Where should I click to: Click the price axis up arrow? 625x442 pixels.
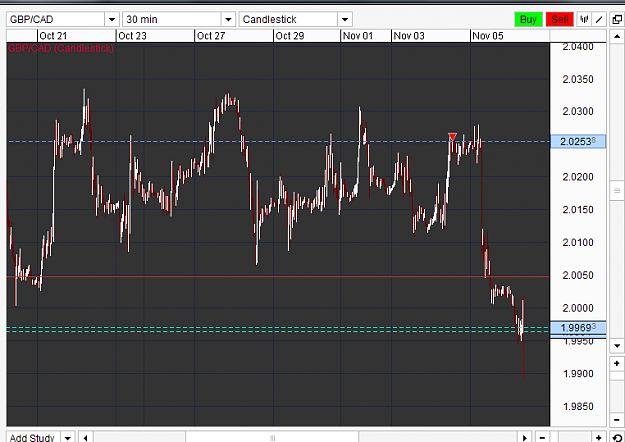pos(617,36)
